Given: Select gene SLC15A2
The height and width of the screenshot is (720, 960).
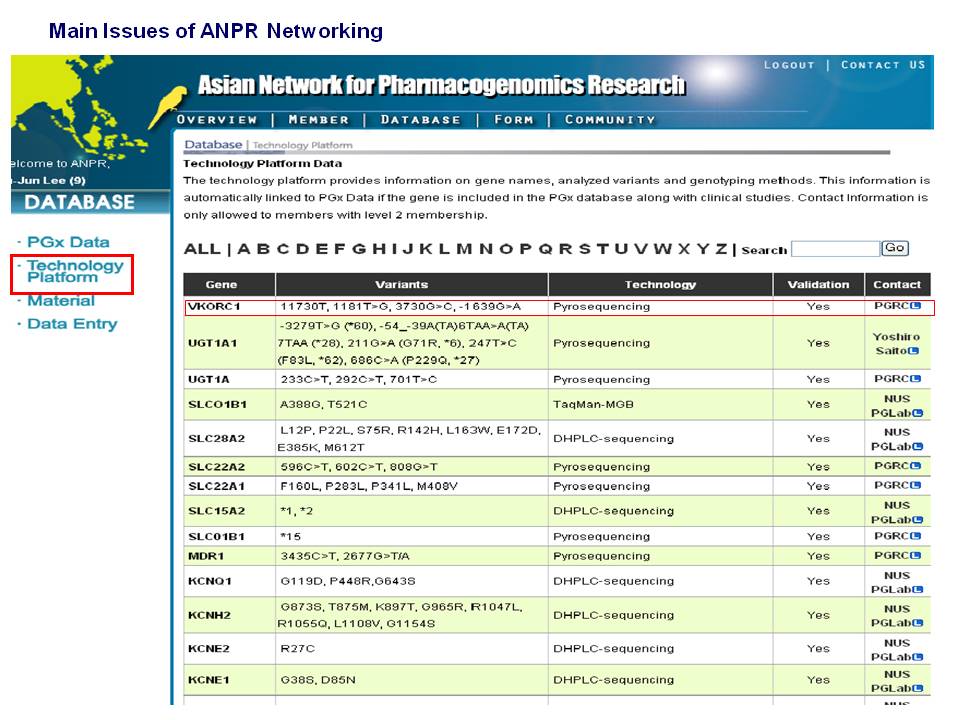Looking at the screenshot, I should click(216, 511).
